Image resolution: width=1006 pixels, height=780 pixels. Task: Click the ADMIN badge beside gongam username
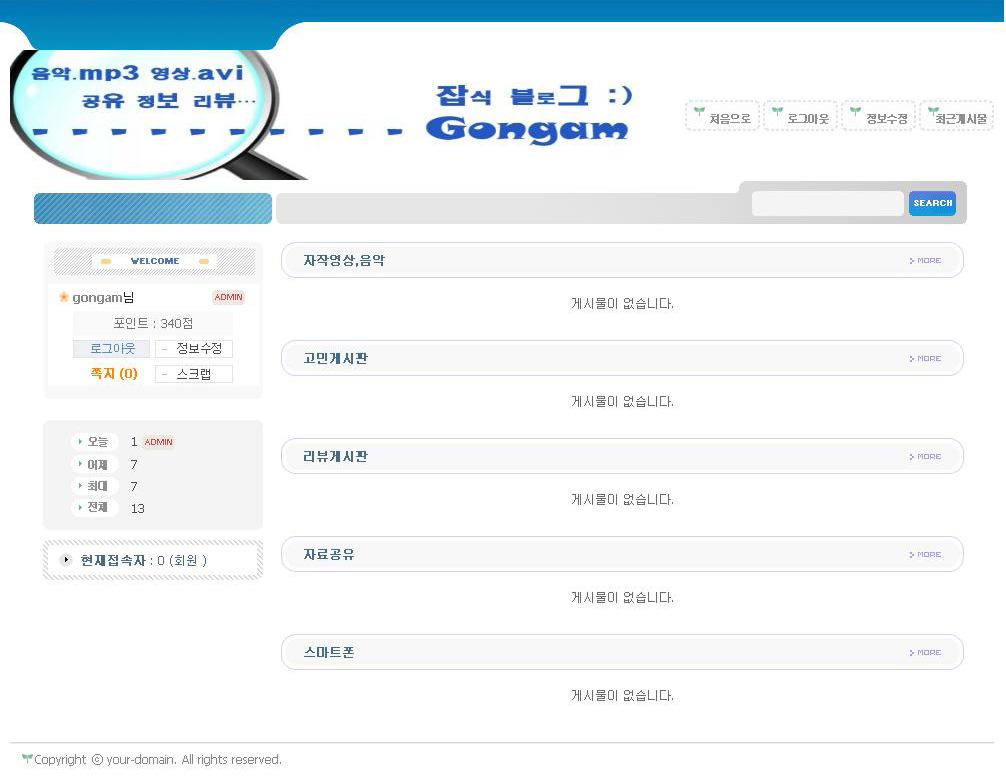click(228, 298)
